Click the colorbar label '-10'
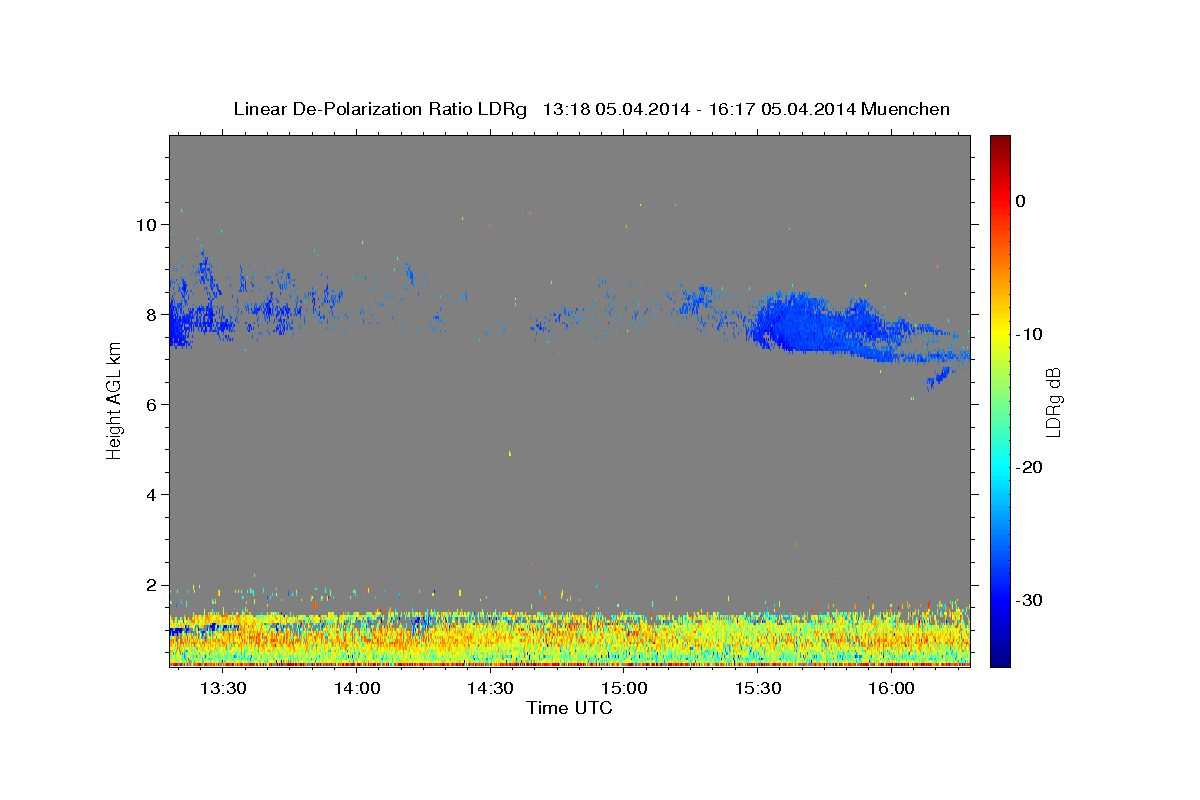1200x800 pixels. [1029, 334]
